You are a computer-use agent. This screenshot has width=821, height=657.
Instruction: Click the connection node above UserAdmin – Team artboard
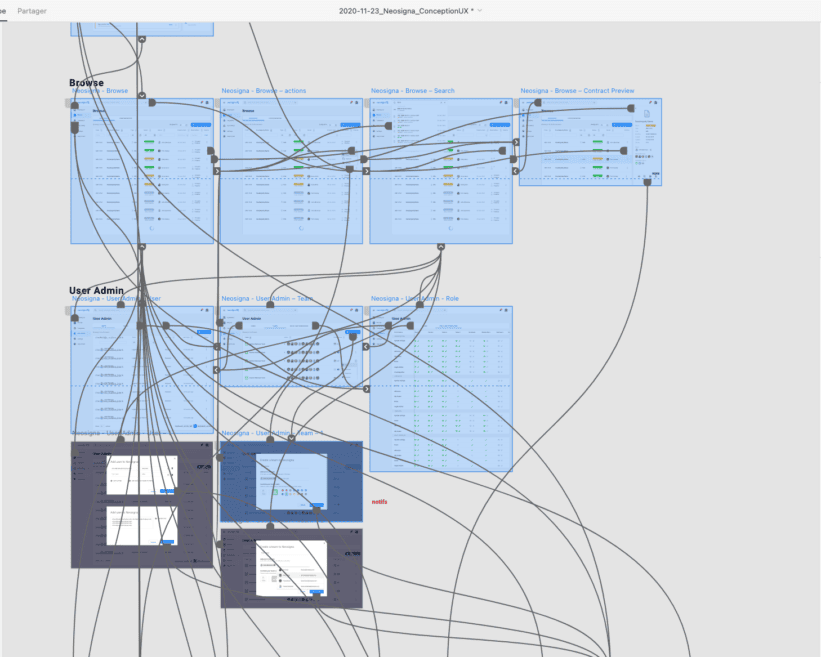[268, 306]
